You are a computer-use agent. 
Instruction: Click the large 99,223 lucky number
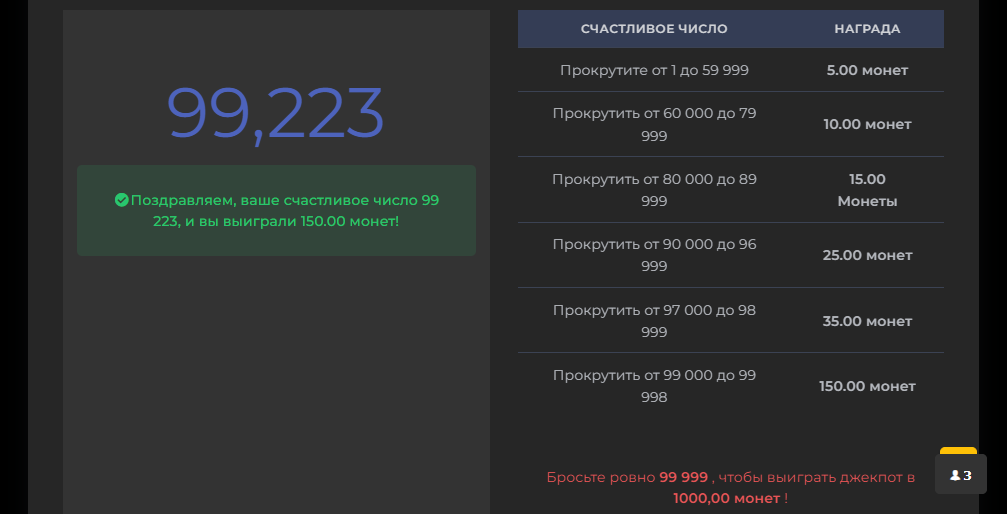(x=276, y=113)
